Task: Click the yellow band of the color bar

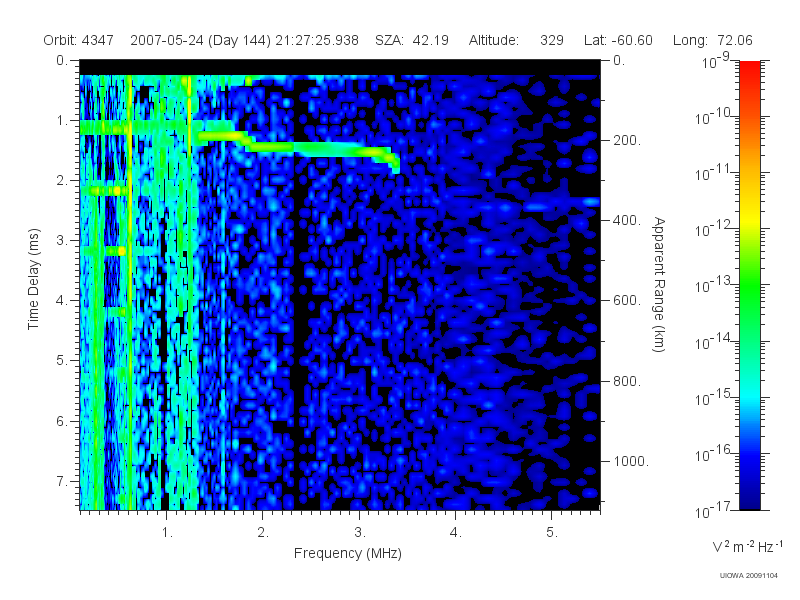Action: point(750,220)
